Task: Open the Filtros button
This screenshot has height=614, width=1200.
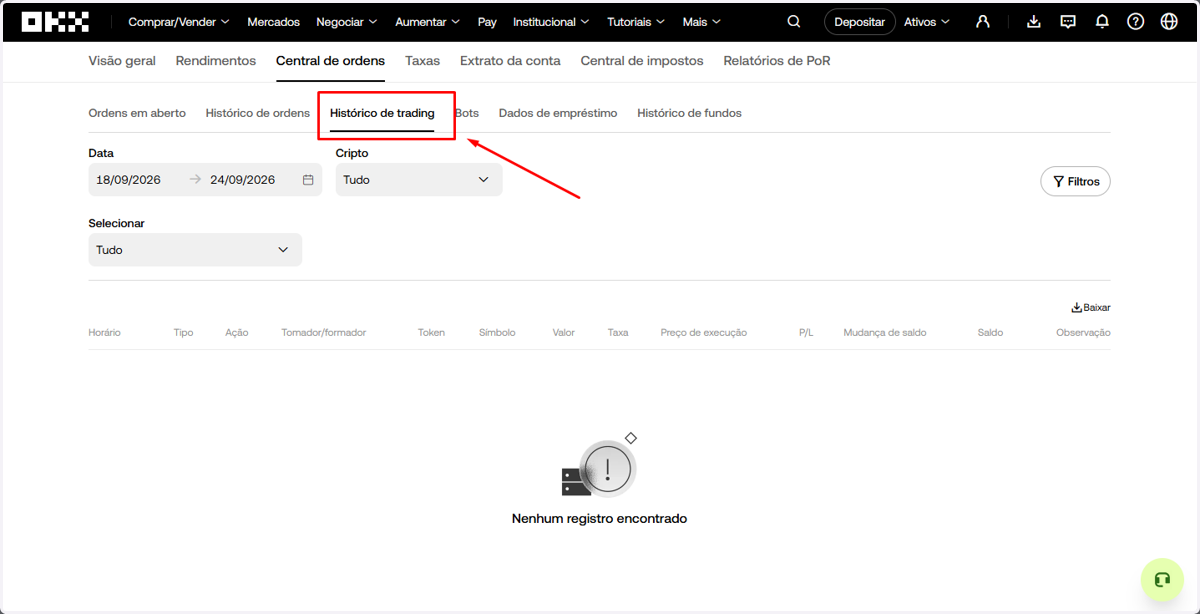Action: pos(1076,181)
